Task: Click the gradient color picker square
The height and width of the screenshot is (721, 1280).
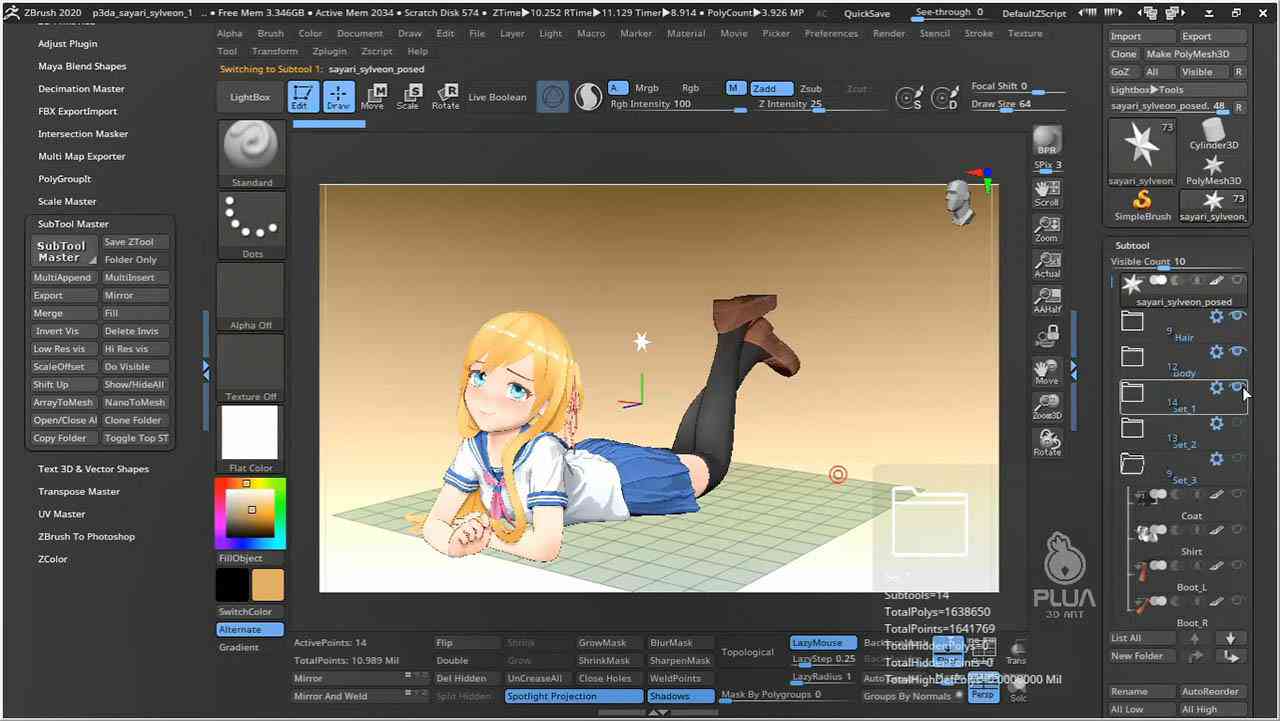Action: tap(251, 513)
